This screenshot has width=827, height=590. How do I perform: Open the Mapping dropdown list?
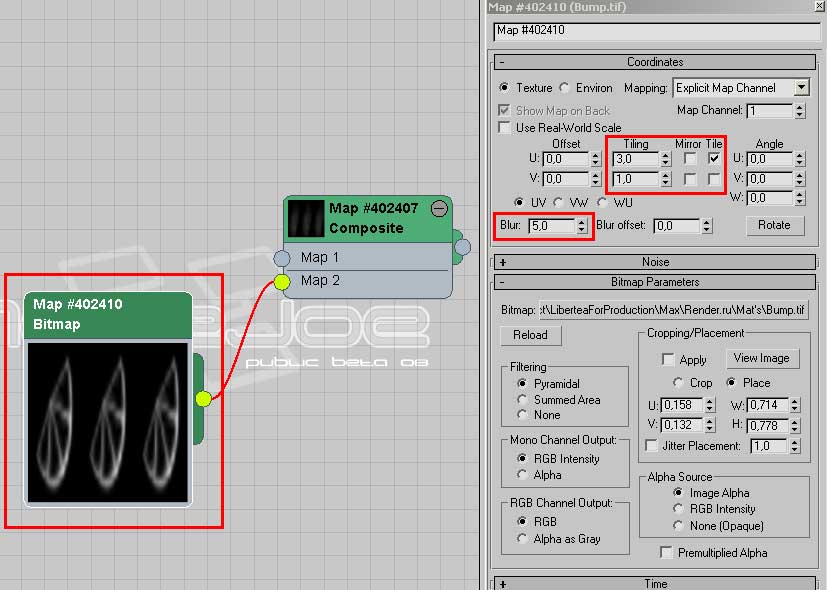coord(801,88)
